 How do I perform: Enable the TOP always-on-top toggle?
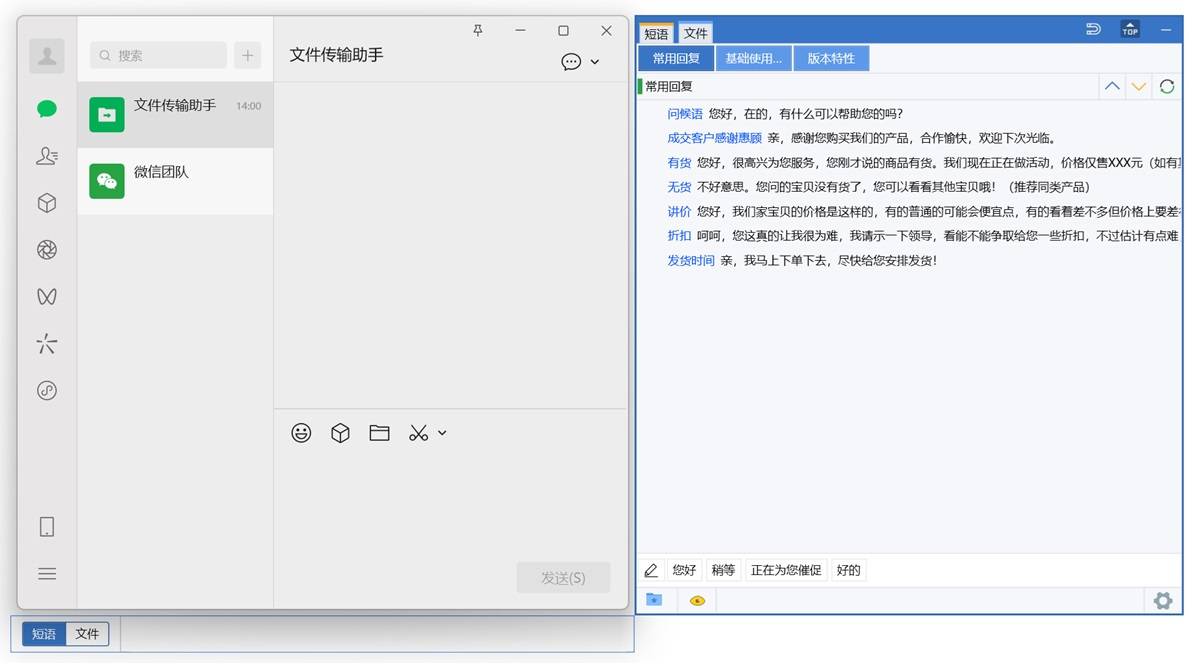click(1129, 30)
